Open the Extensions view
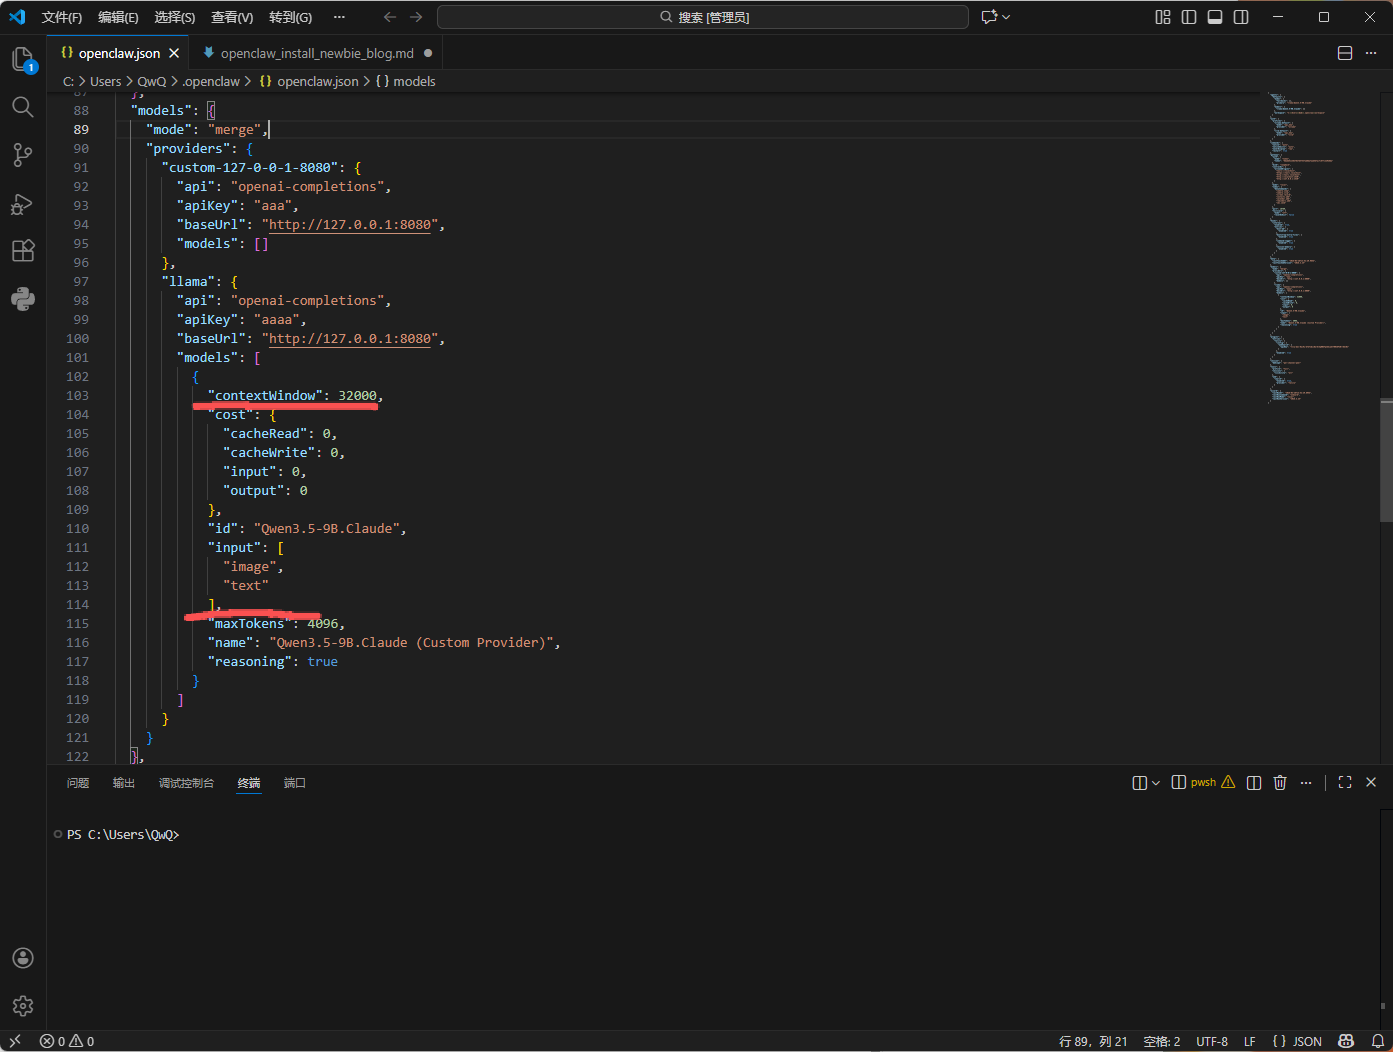Screen dimensions: 1393x1052 coord(22,251)
